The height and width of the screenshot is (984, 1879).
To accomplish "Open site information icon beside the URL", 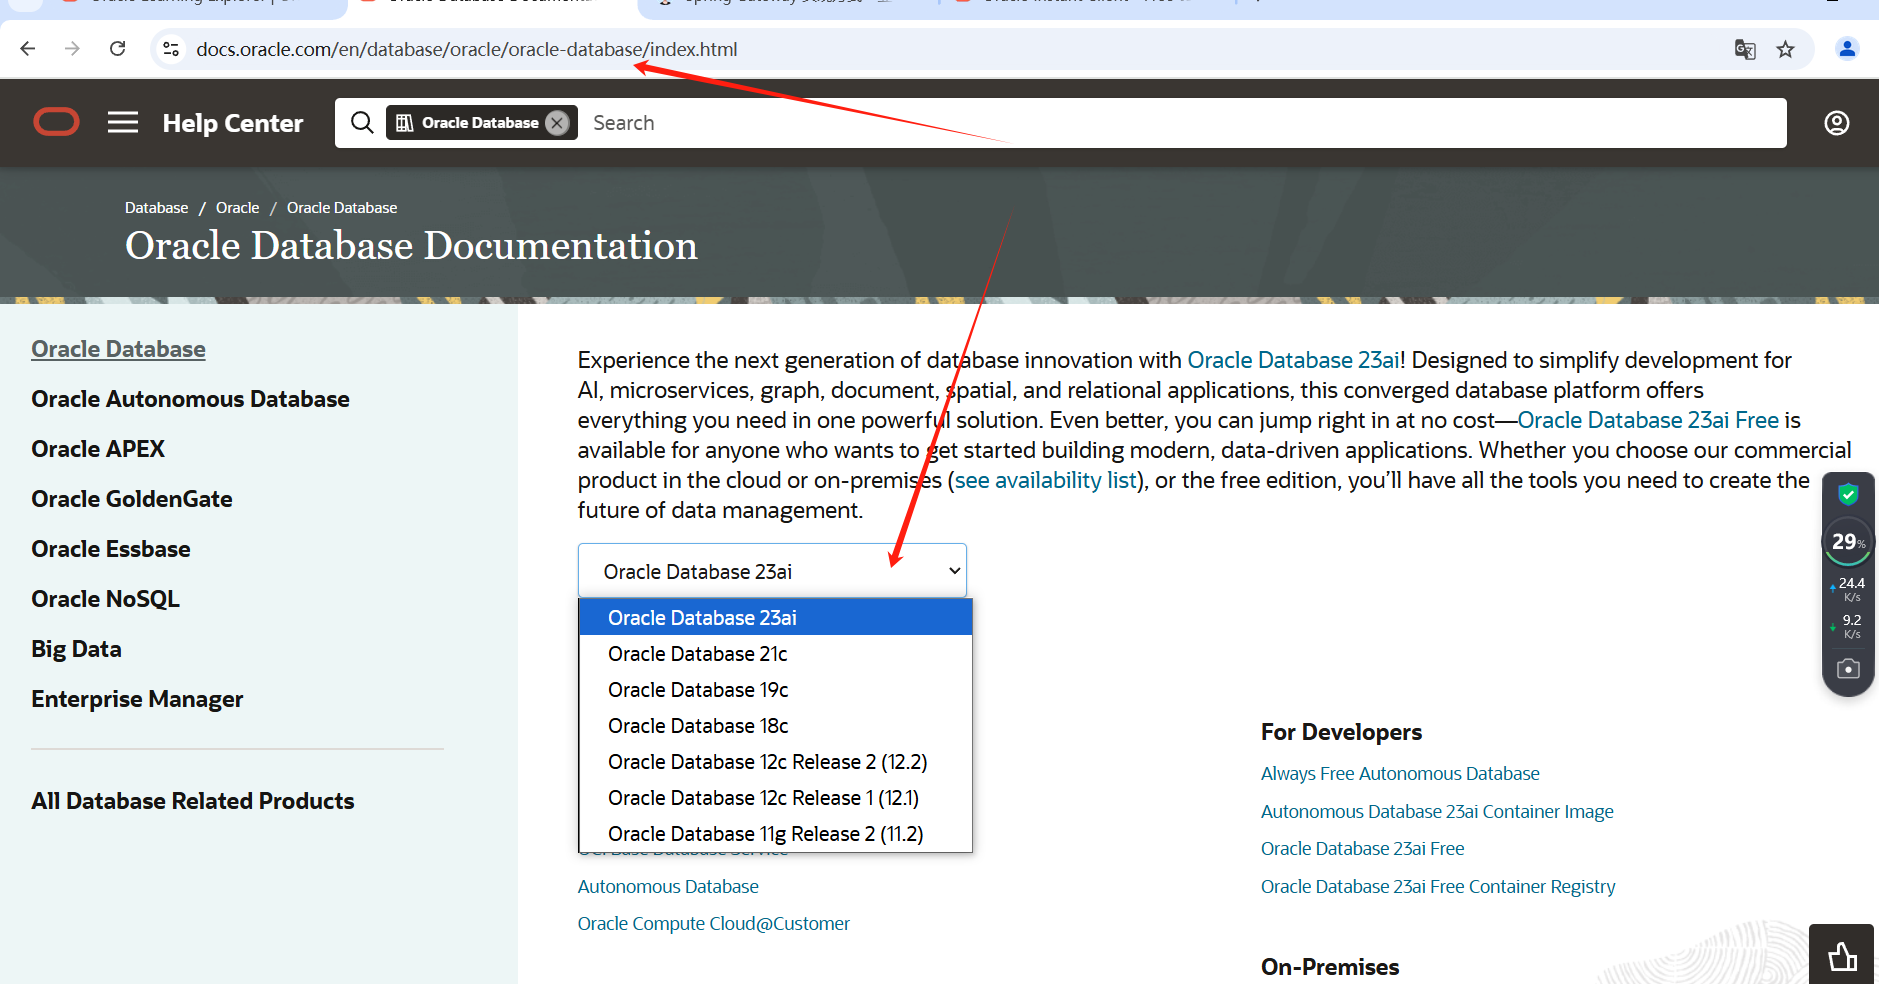I will tap(171, 49).
